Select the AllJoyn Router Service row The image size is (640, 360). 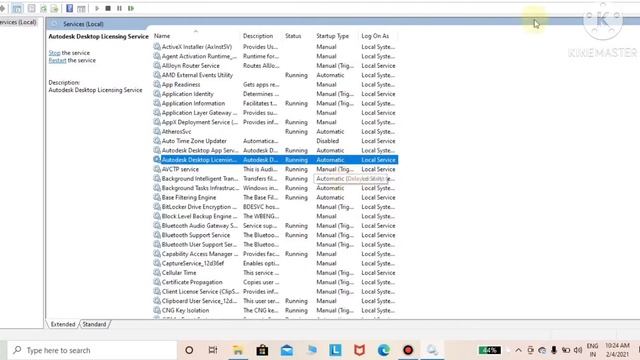pyautogui.click(x=275, y=66)
